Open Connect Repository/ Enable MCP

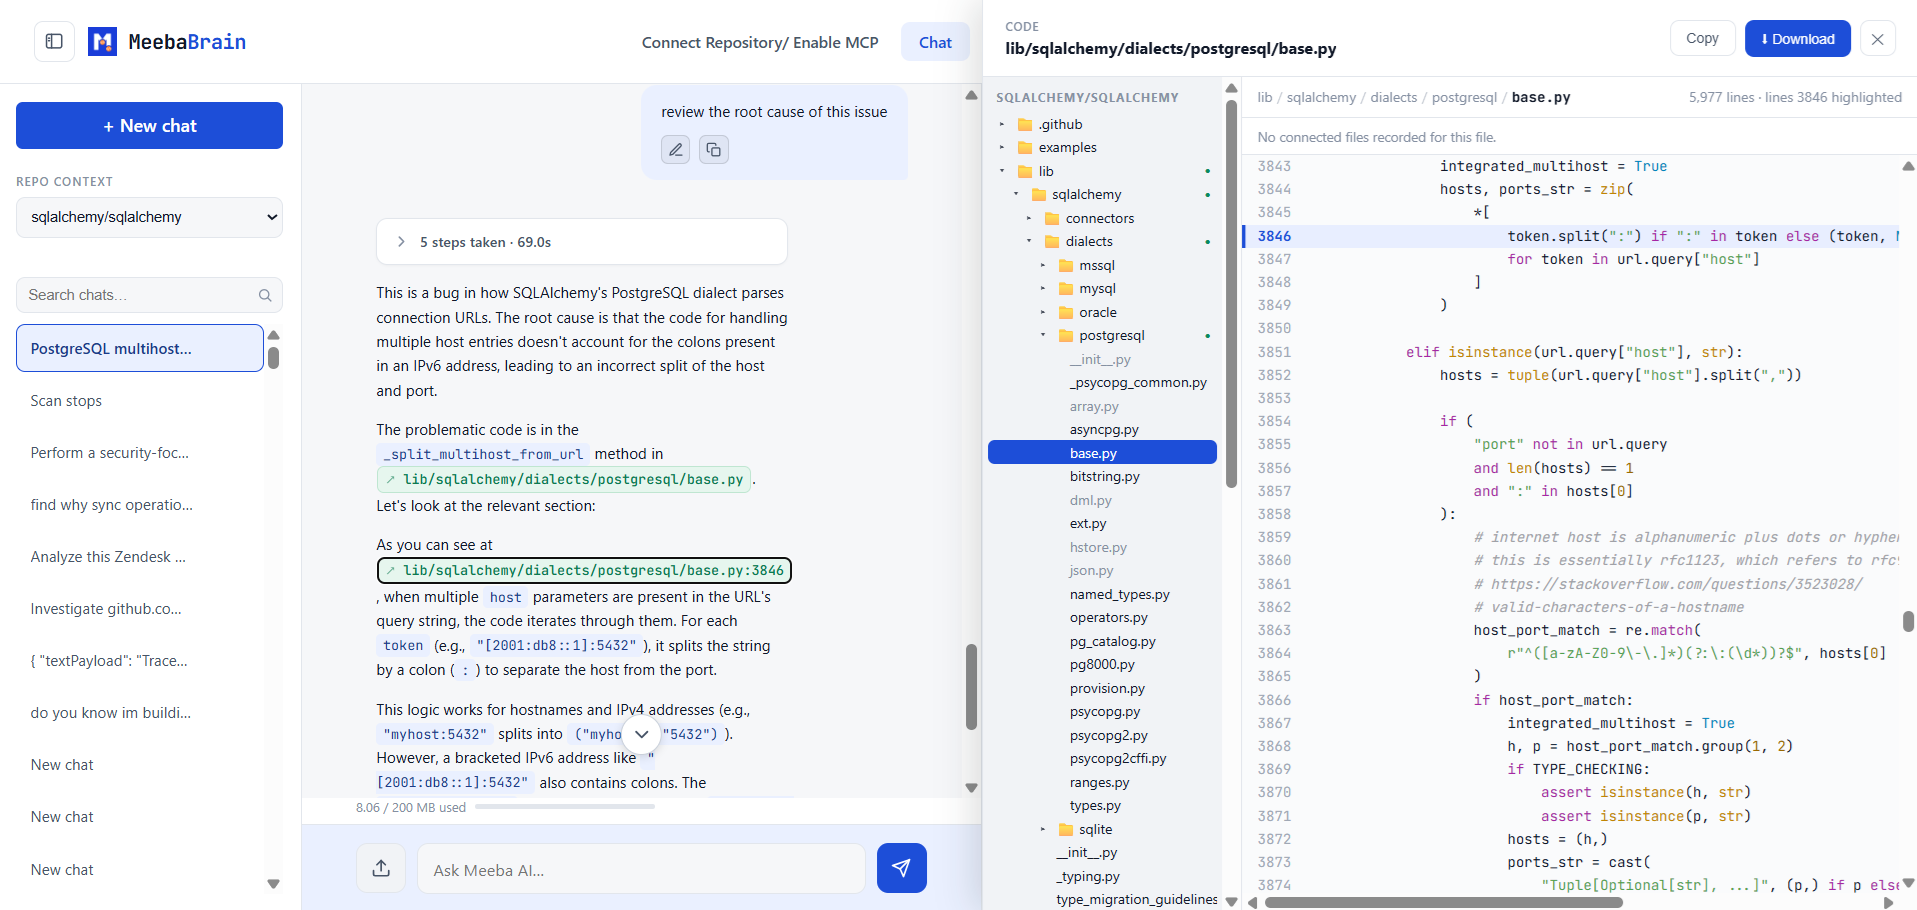point(760,42)
